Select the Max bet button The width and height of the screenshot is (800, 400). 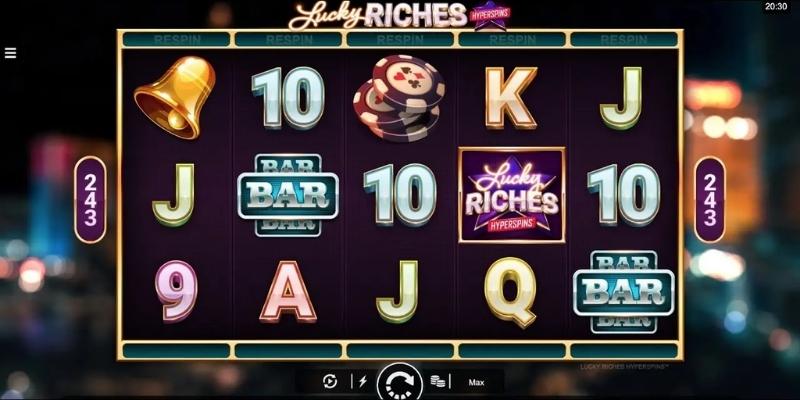pyautogui.click(x=476, y=382)
